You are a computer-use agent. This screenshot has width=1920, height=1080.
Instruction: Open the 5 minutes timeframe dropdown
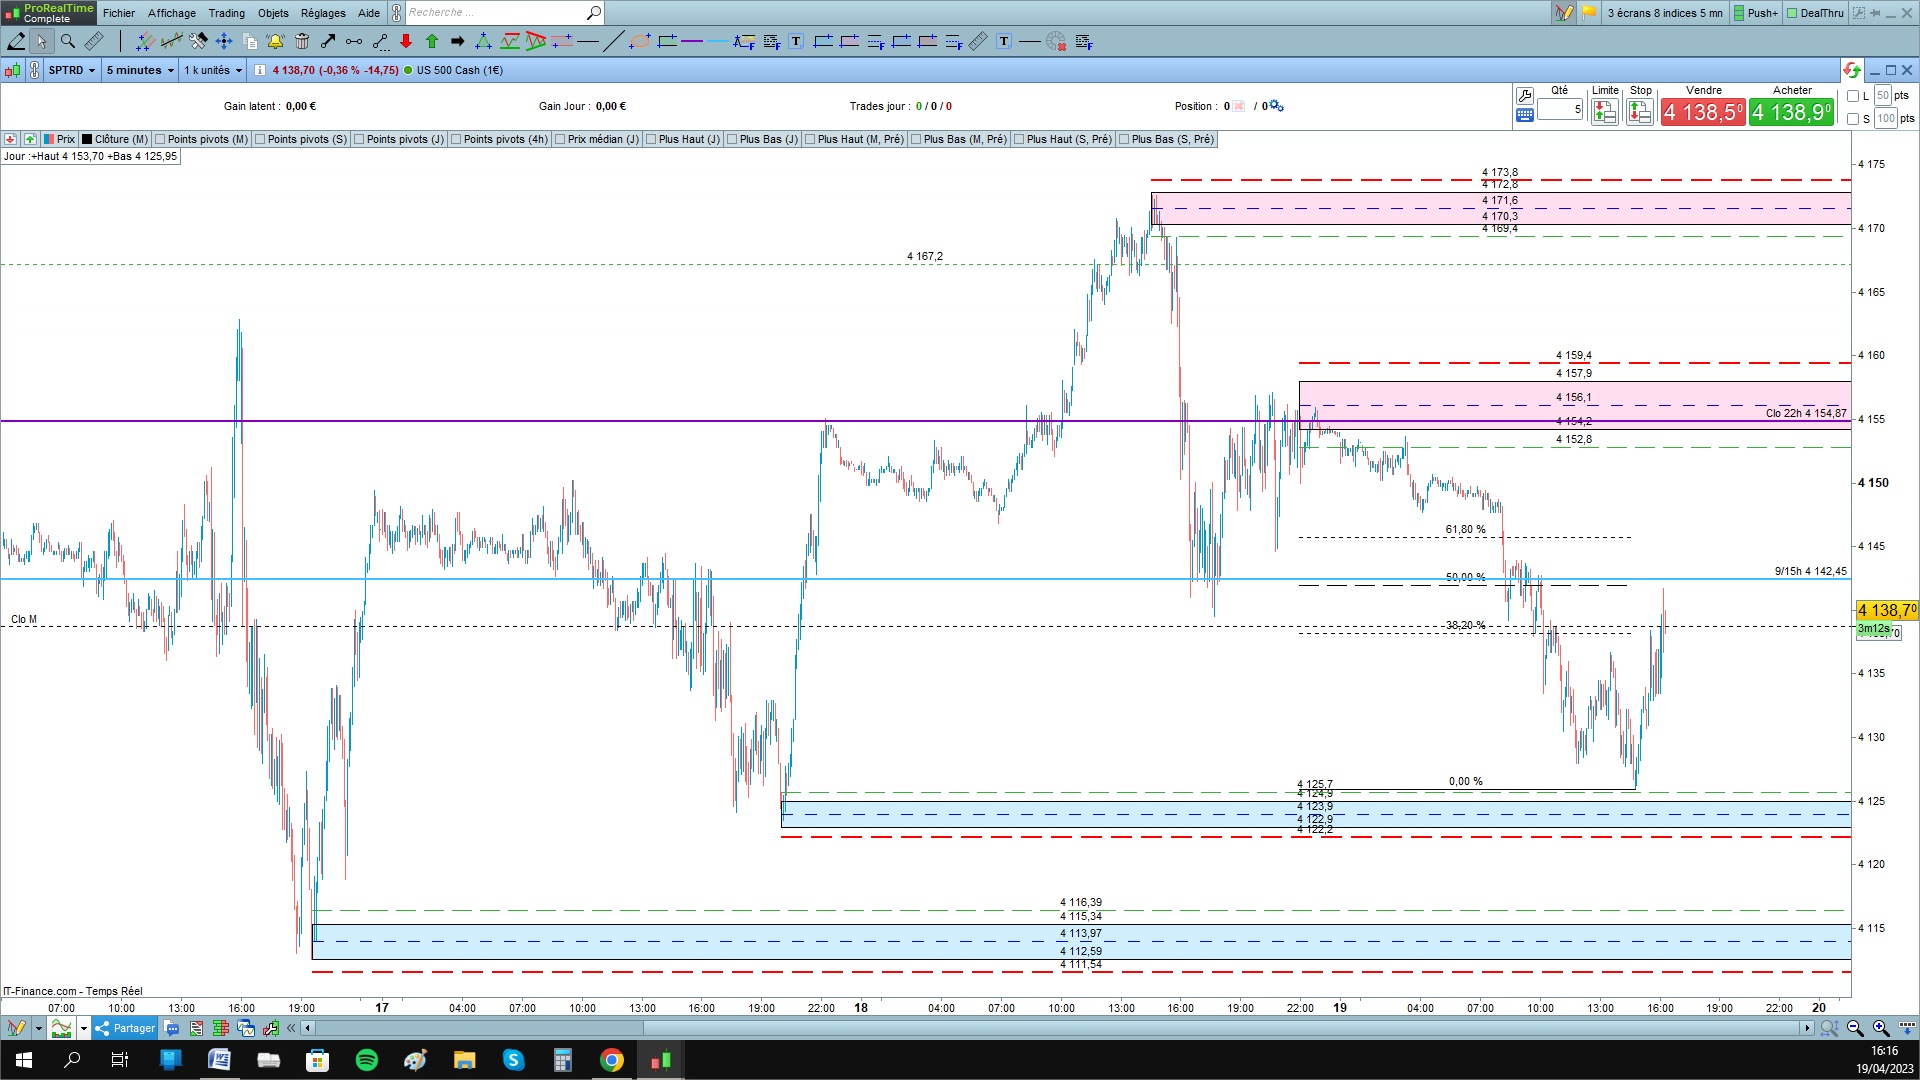140,70
